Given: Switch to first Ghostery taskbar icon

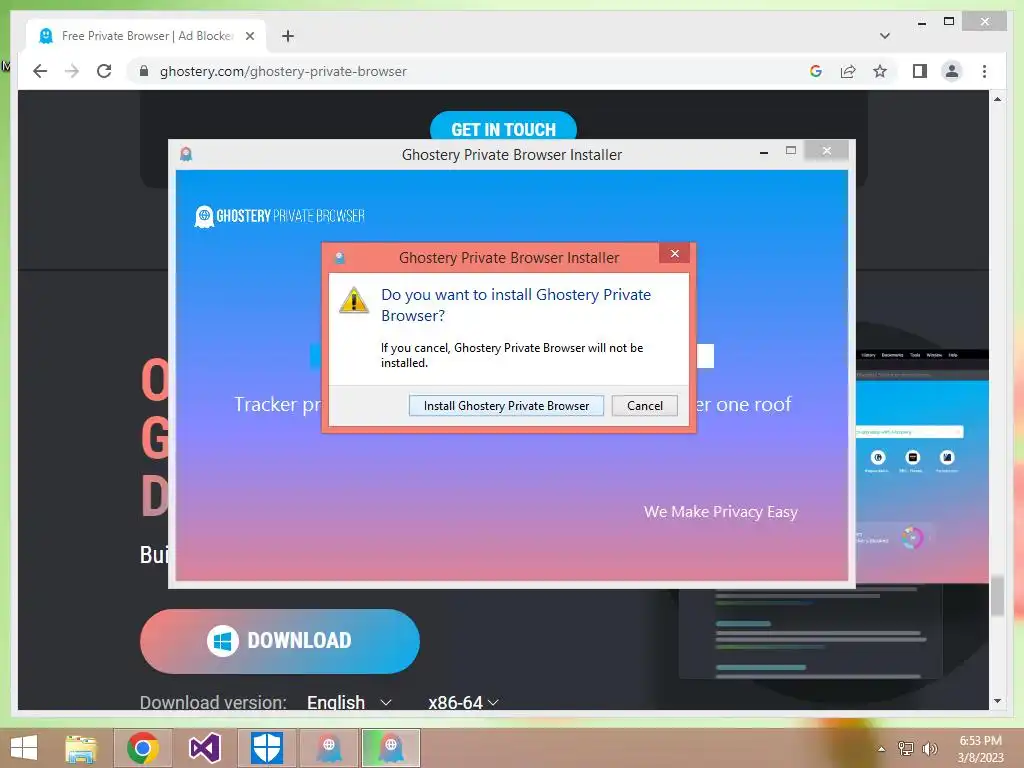Looking at the screenshot, I should click(328, 748).
